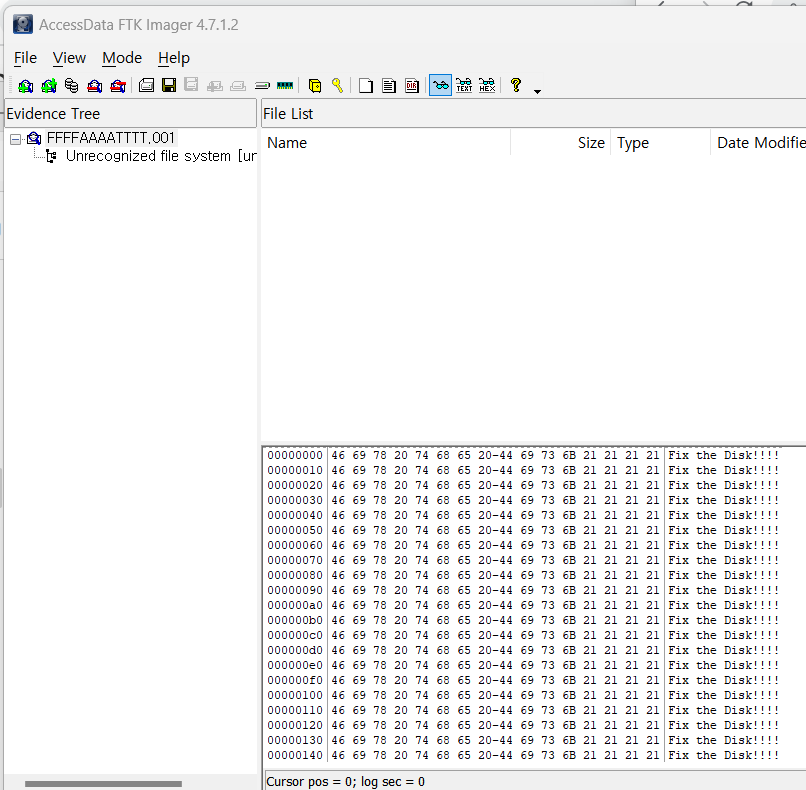
Task: Click 'Fix the Disk!!!!' text in row 00000060
Action: click(723, 545)
